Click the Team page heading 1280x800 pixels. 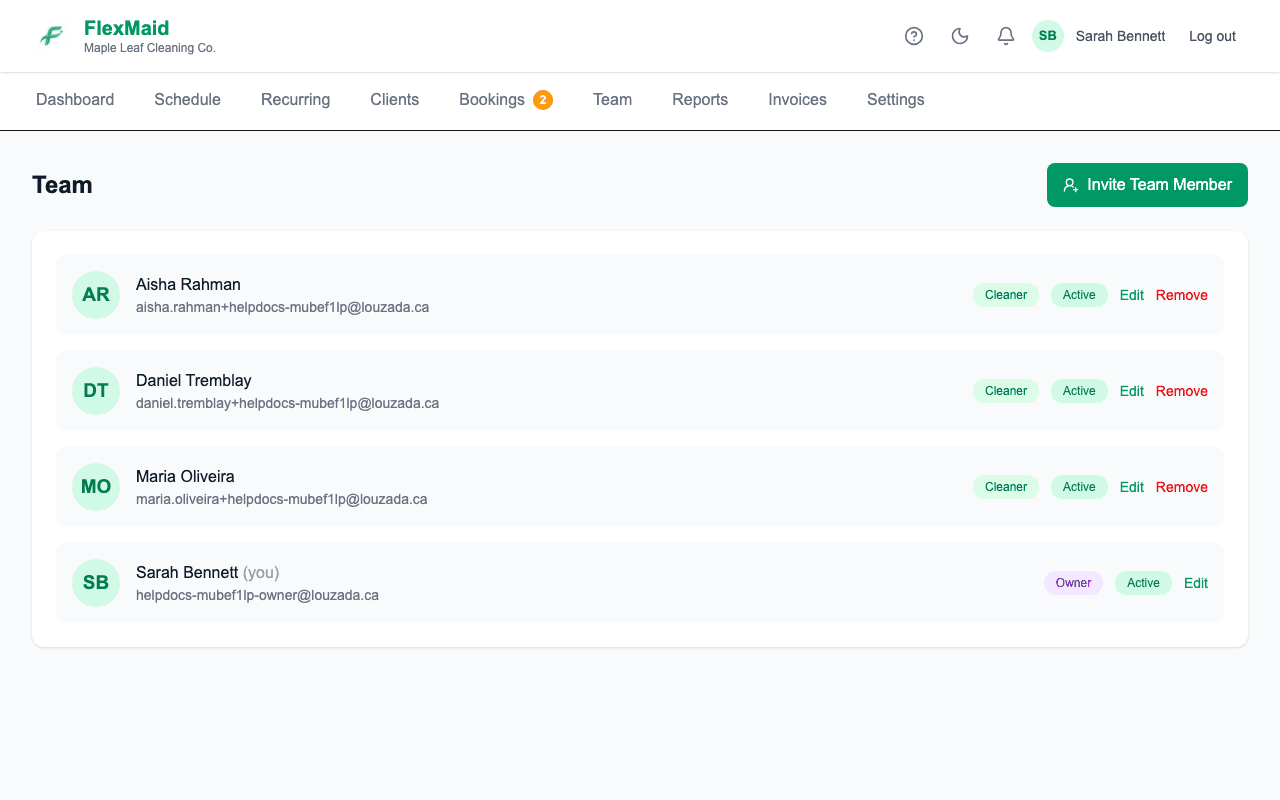click(x=62, y=185)
